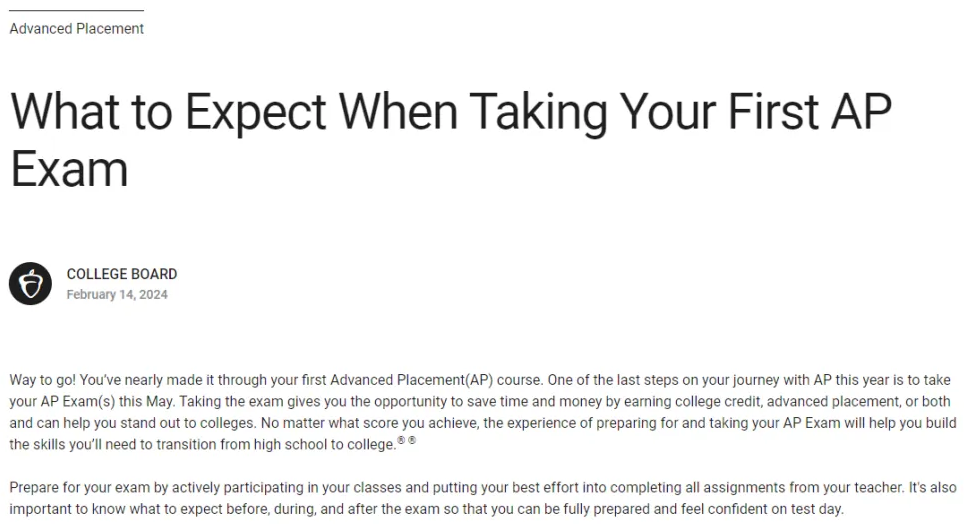Click "Advanced Placement(AP)" in the first paragraph
This screenshot has height=529, width=964.
[411, 380]
